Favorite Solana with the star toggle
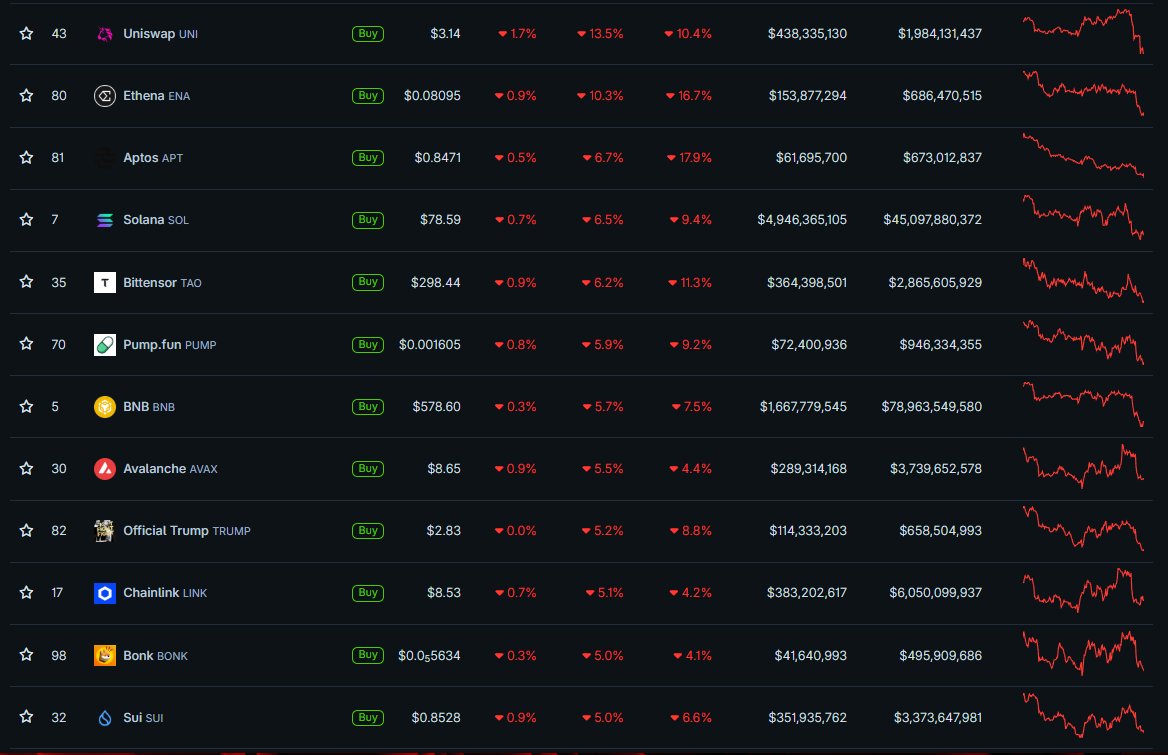The image size is (1168, 755). 27,220
